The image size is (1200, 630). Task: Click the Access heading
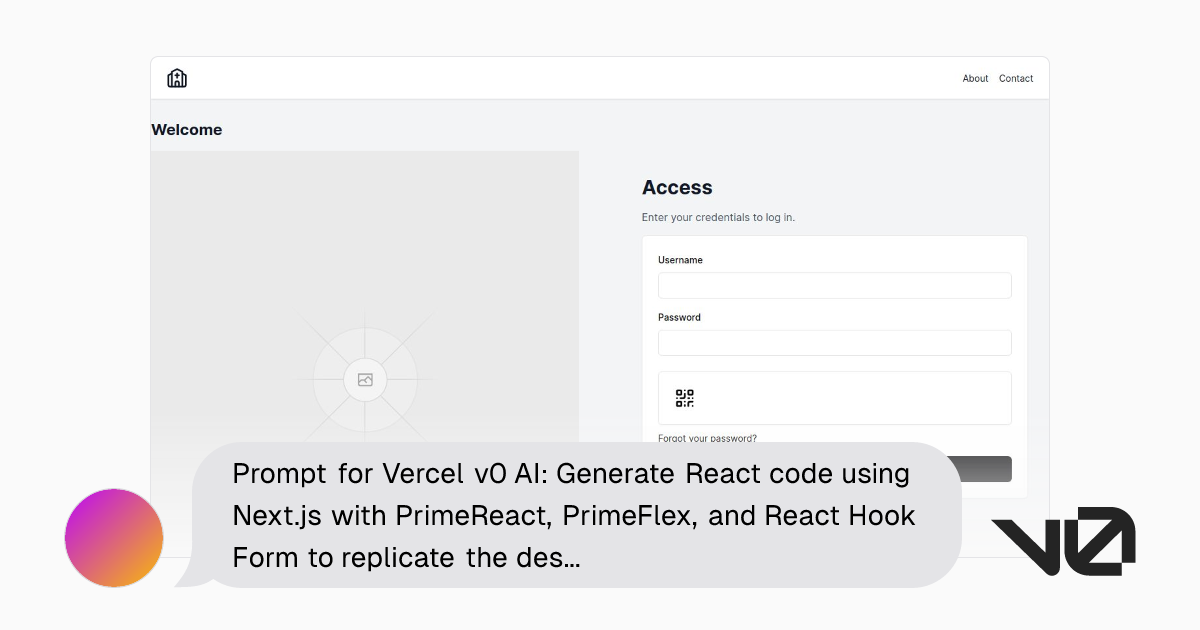point(677,187)
